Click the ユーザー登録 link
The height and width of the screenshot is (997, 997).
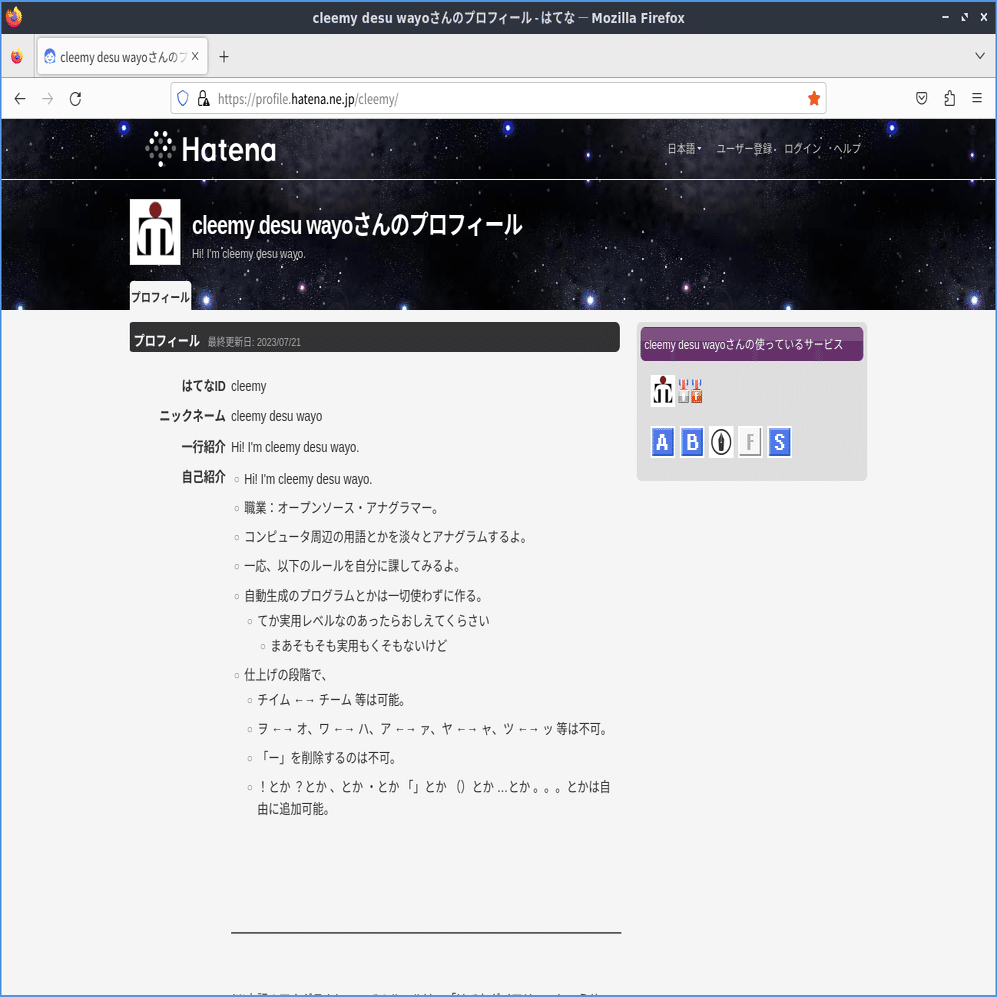coord(744,148)
